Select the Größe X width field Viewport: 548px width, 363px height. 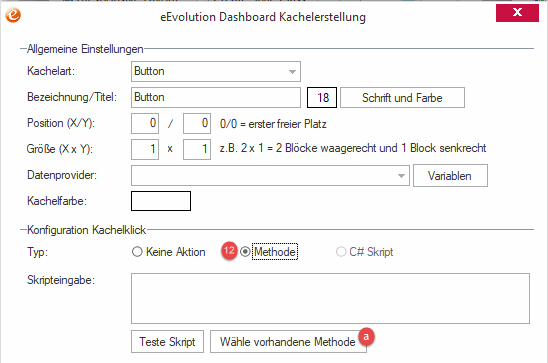pyautogui.click(x=145, y=149)
